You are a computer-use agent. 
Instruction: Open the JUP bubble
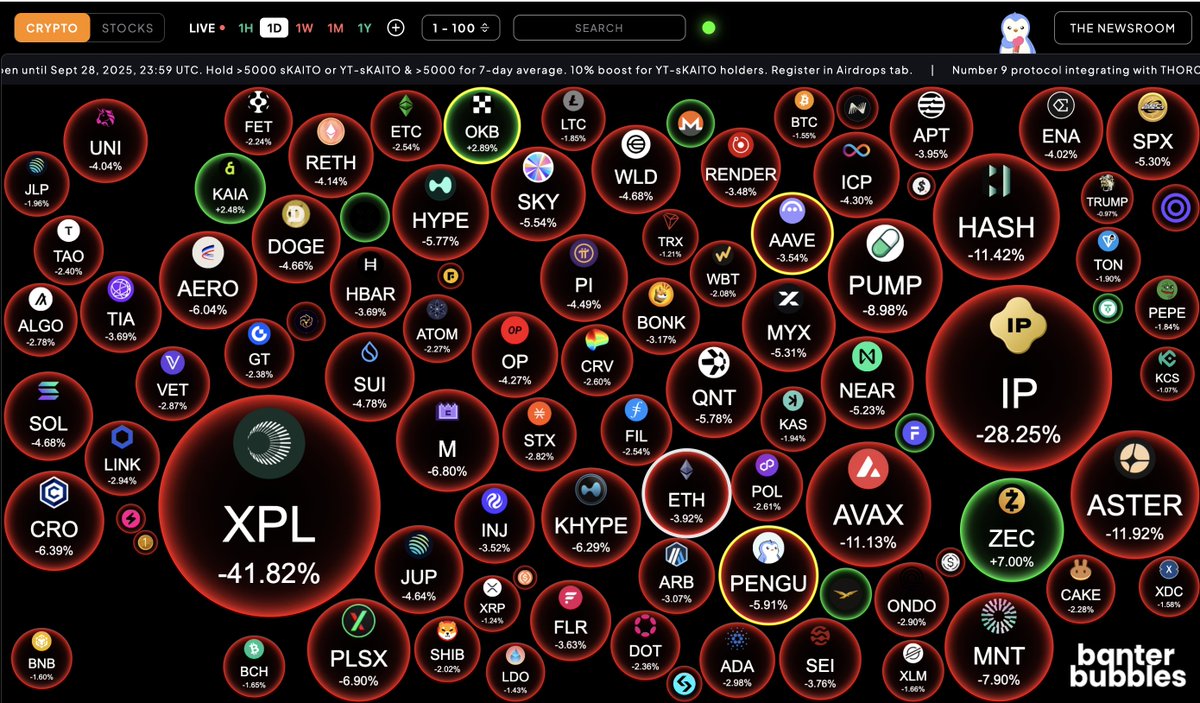[x=418, y=569]
